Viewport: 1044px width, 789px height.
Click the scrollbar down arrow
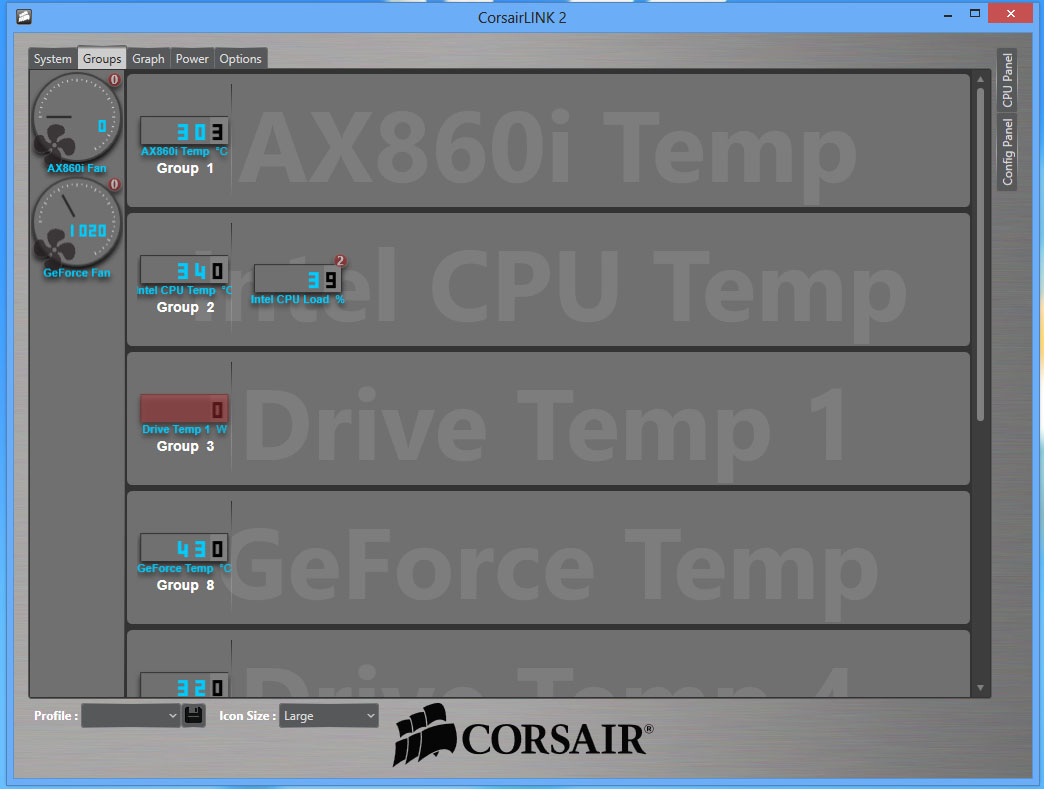tap(980, 688)
